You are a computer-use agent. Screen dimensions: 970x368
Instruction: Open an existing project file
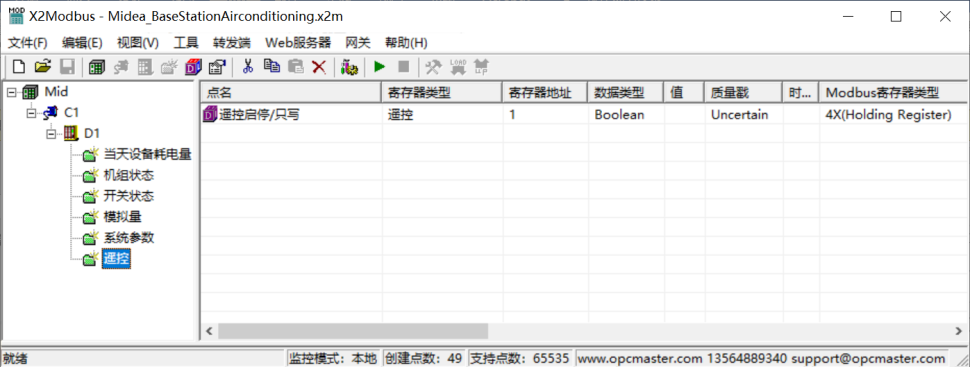(x=42, y=67)
